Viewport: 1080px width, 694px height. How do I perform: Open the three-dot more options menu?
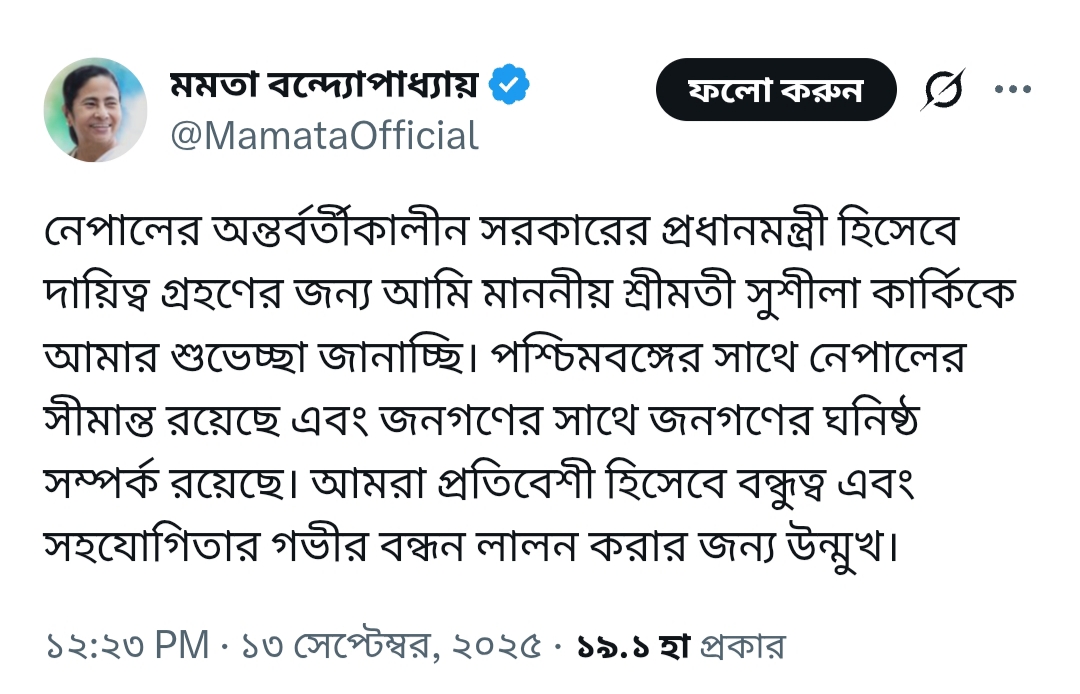point(1012,90)
